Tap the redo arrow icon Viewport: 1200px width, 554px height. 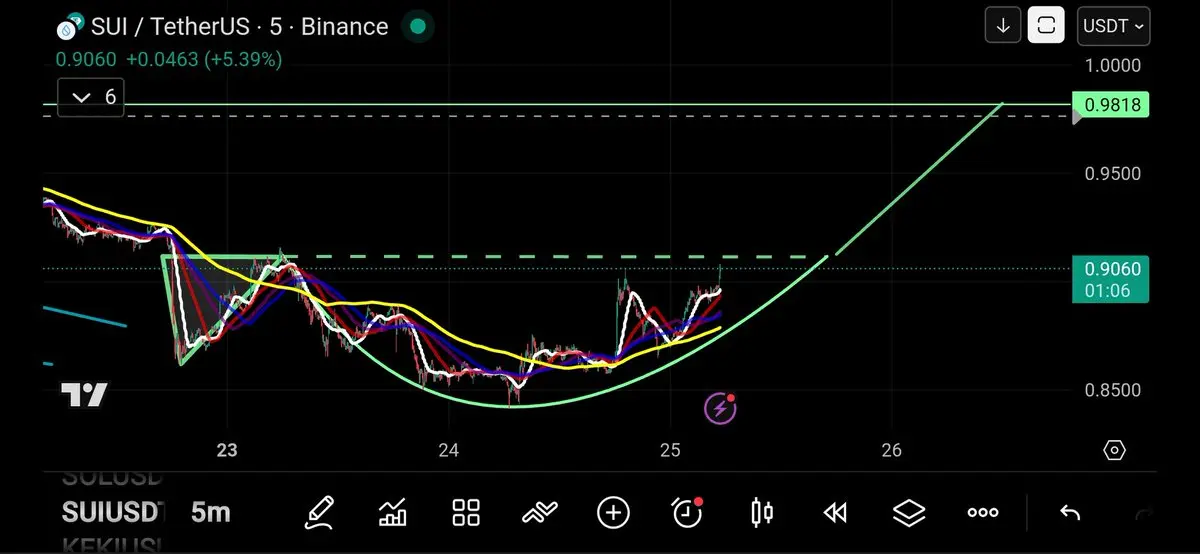(1144, 513)
